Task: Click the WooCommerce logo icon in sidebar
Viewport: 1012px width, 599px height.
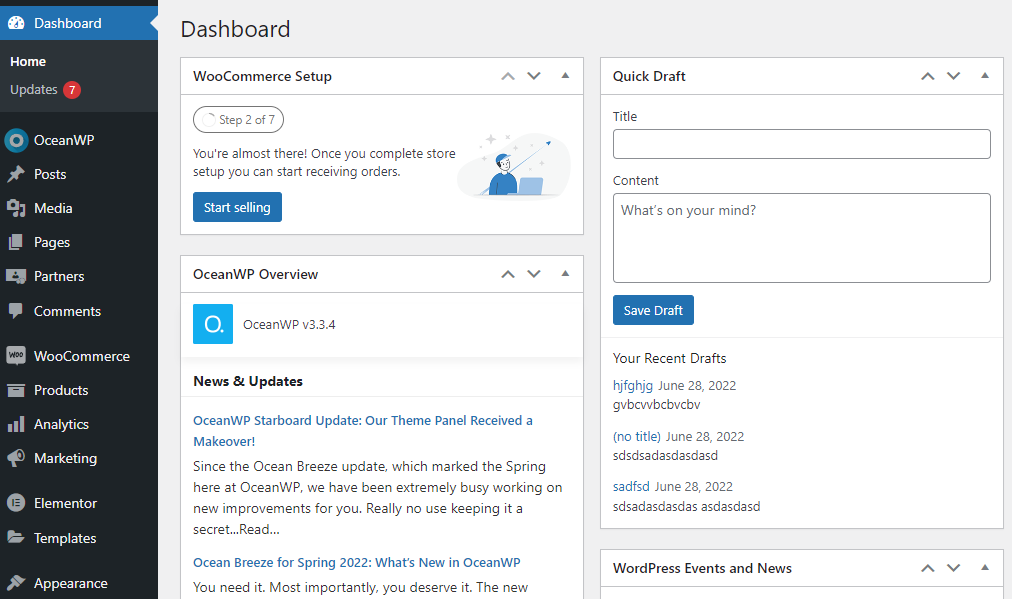Action: coord(15,356)
